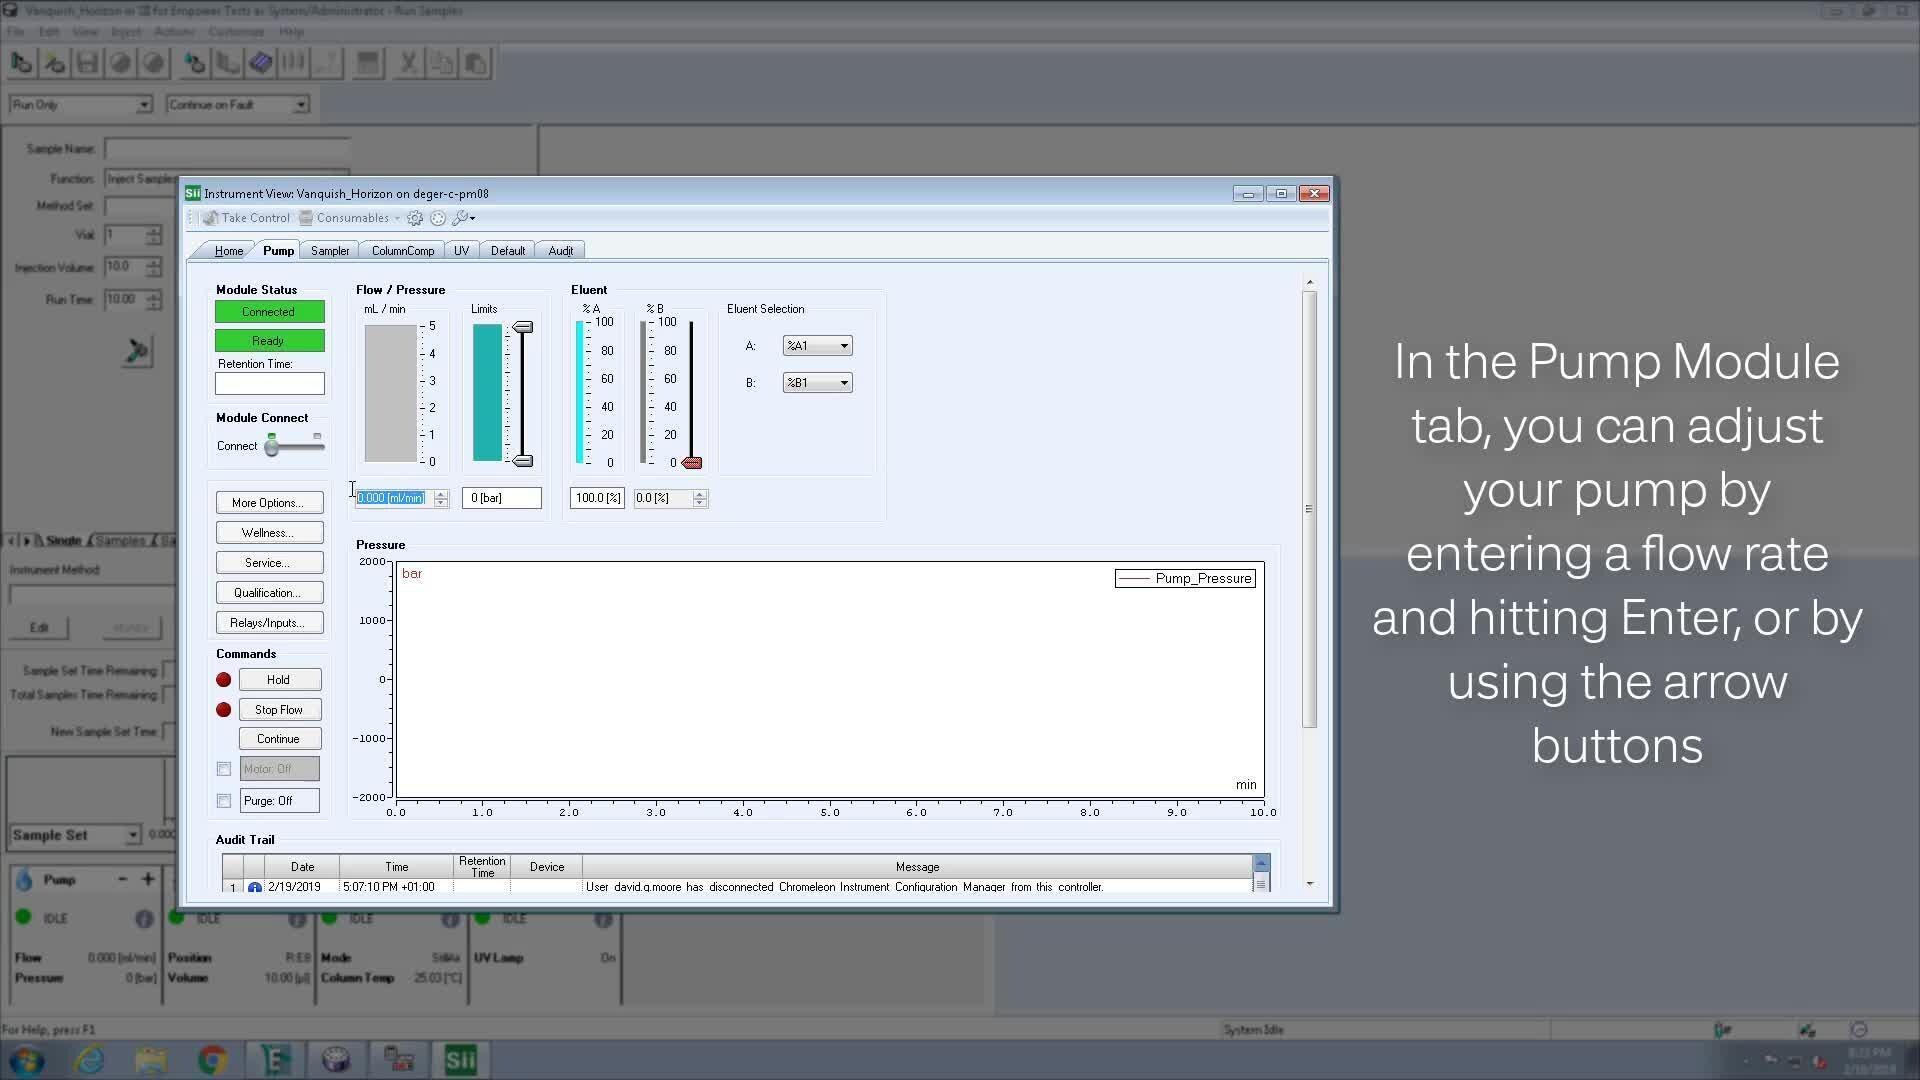Open Chrome from the Windows taskbar

(x=212, y=1059)
